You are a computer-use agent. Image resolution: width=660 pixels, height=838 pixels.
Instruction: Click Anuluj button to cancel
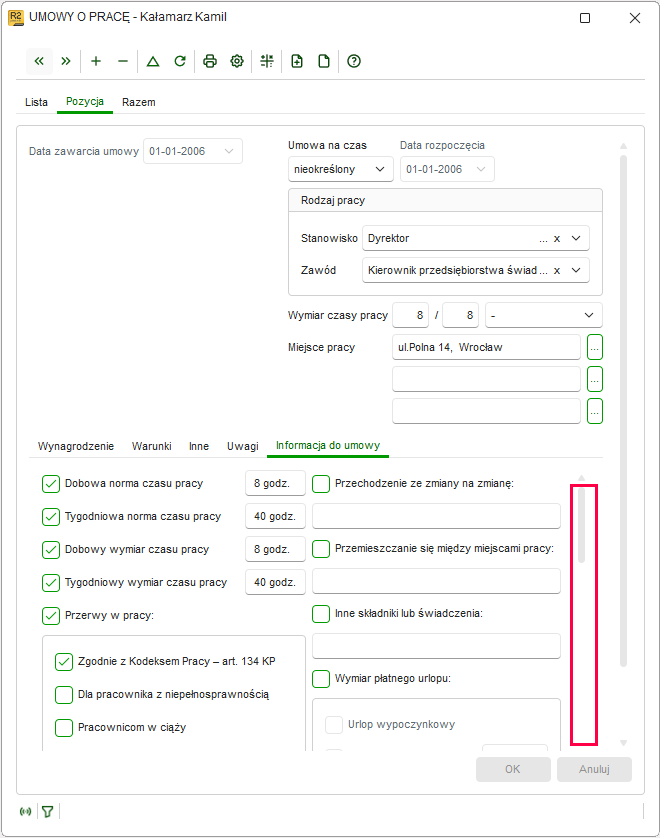(x=594, y=770)
